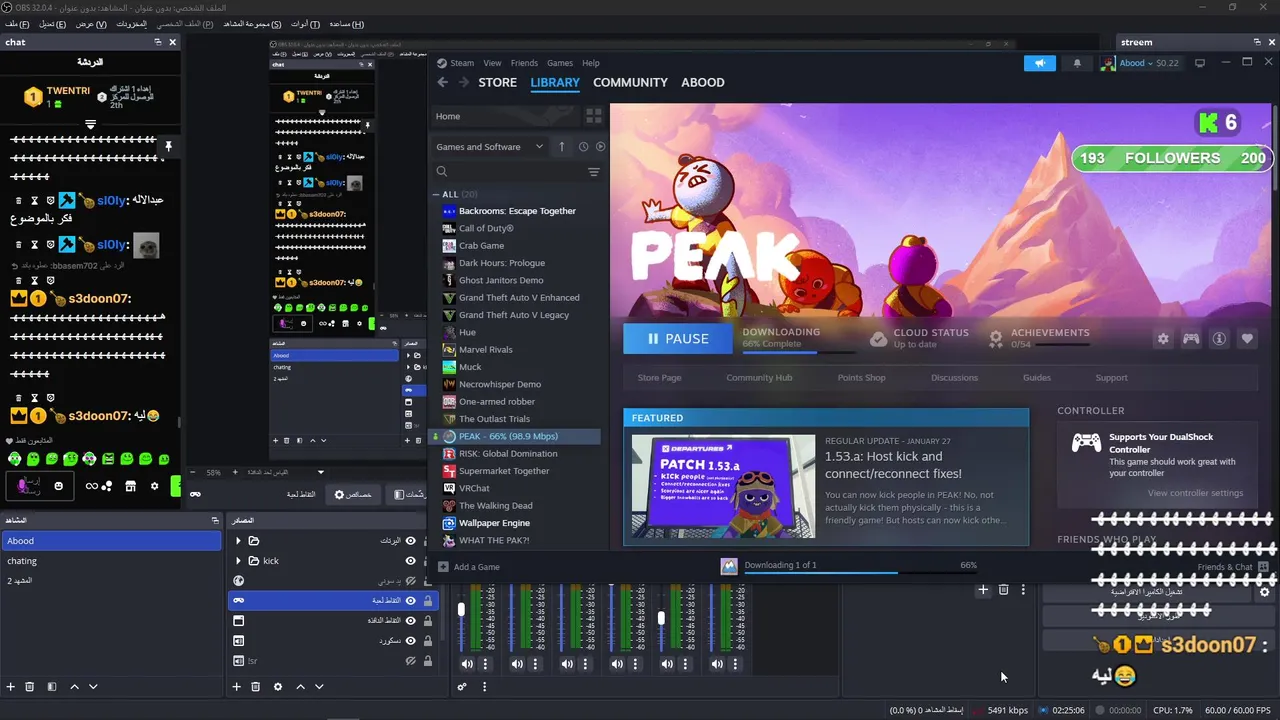Open advanced audio properties gears icon
The width and height of the screenshot is (1280, 720).
coord(462,687)
